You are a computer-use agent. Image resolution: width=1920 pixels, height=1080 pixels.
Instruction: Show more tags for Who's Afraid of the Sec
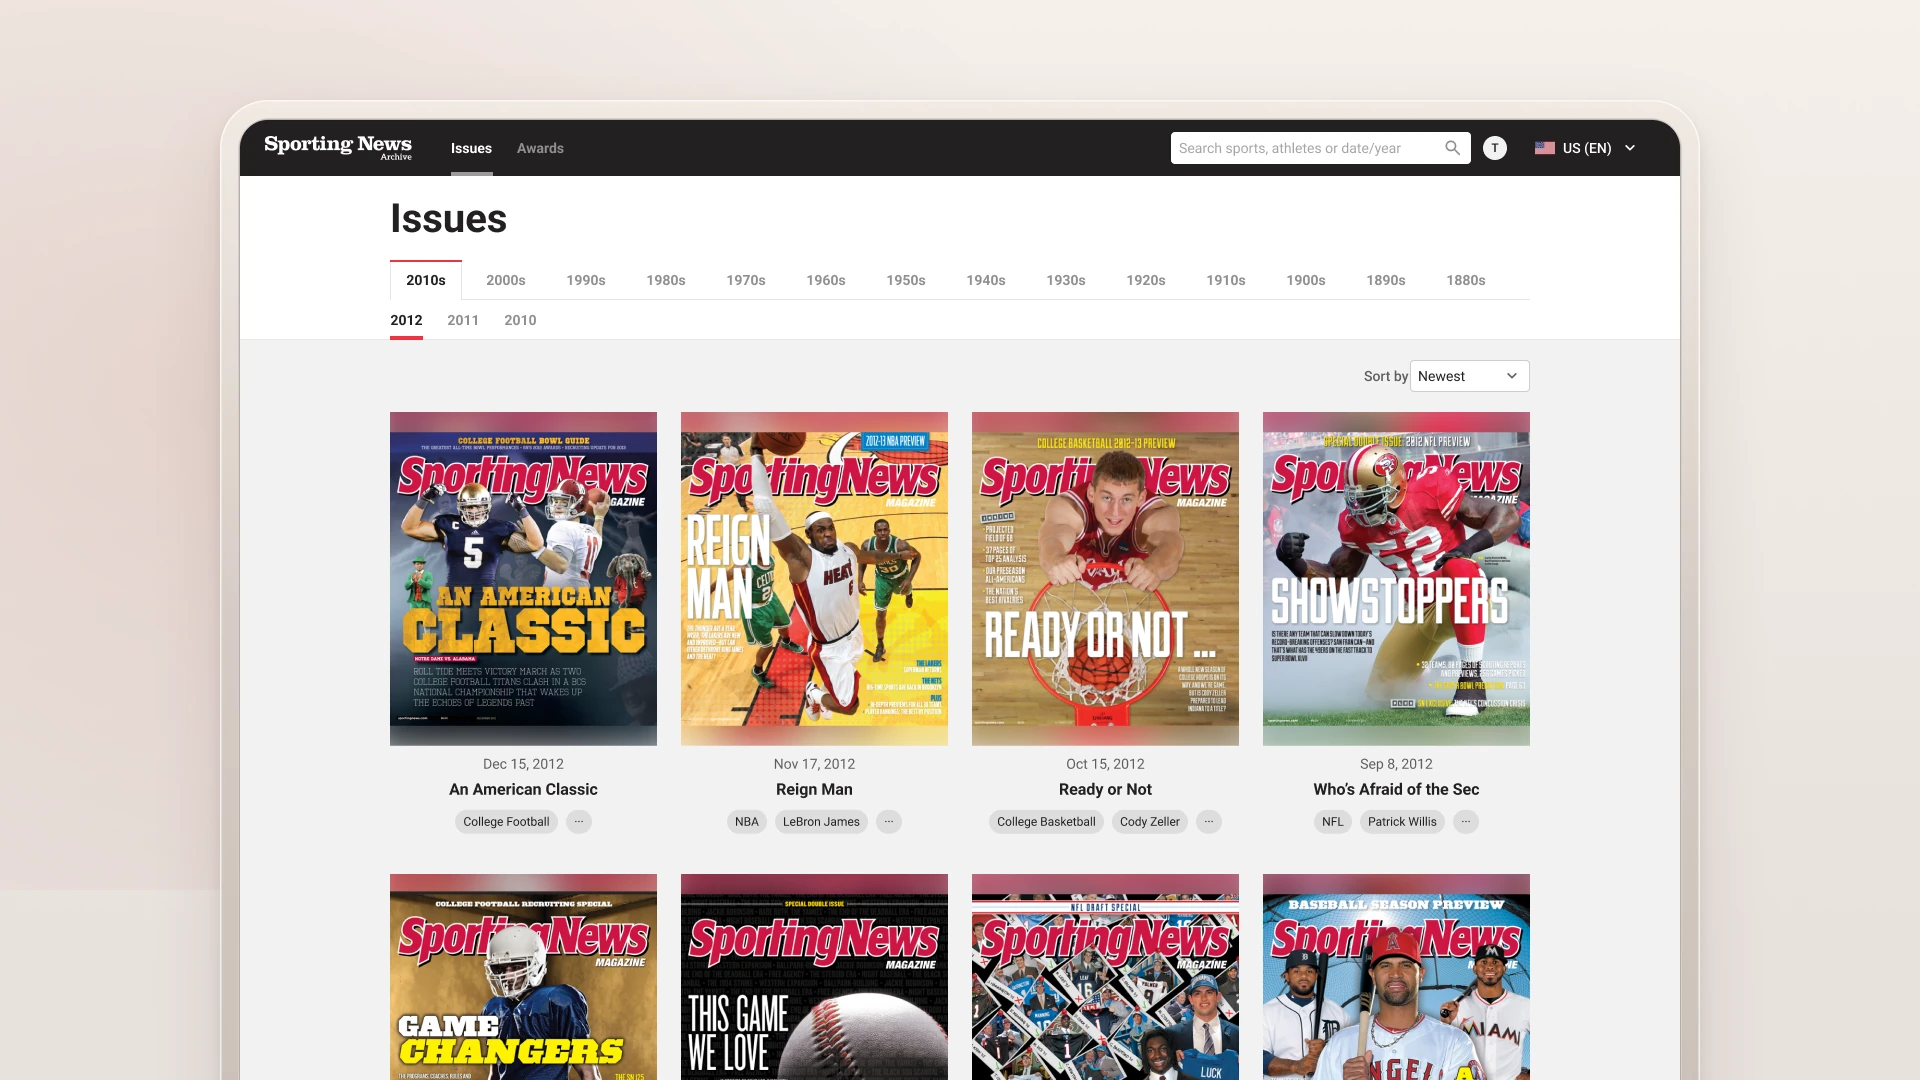1466,822
